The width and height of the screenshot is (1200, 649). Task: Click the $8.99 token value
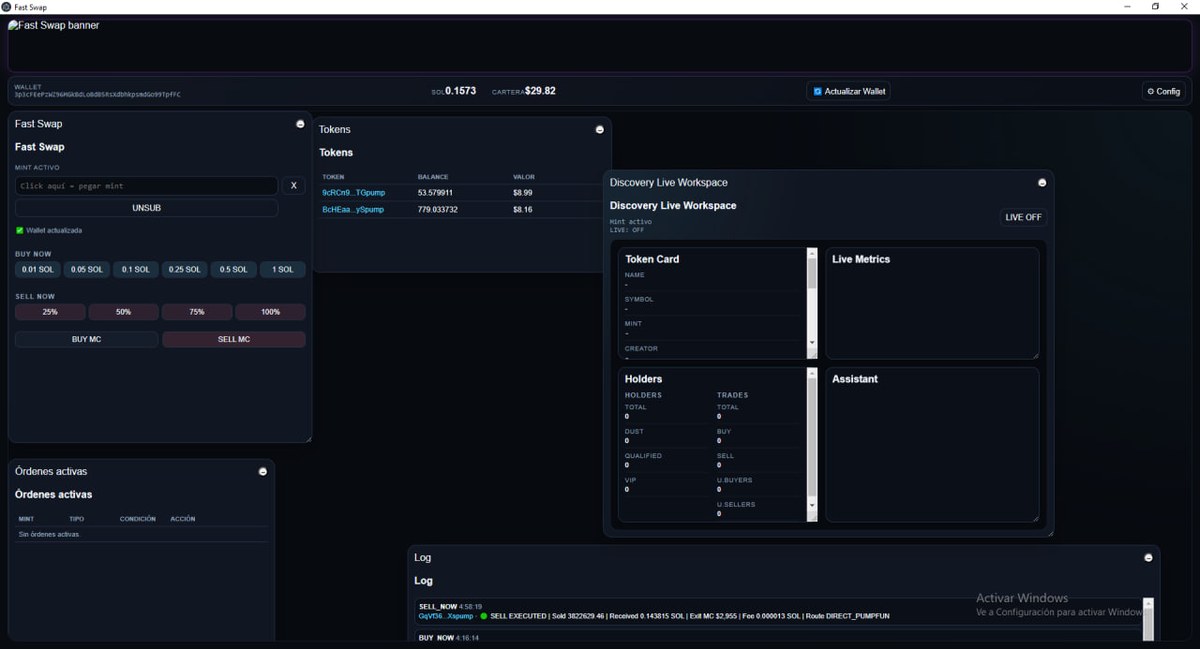point(523,193)
